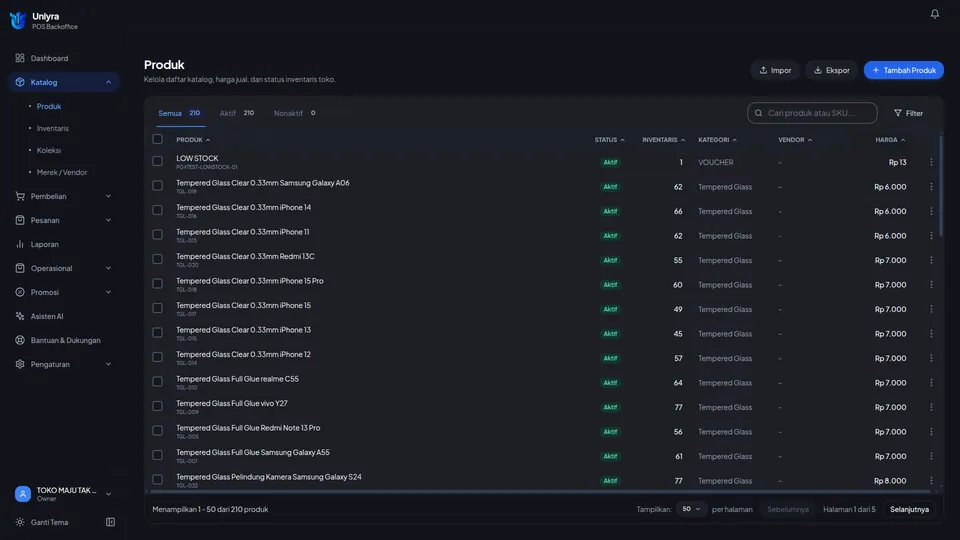Click Filter funnel button
Viewport: 960px width, 540px height.
pos(909,113)
